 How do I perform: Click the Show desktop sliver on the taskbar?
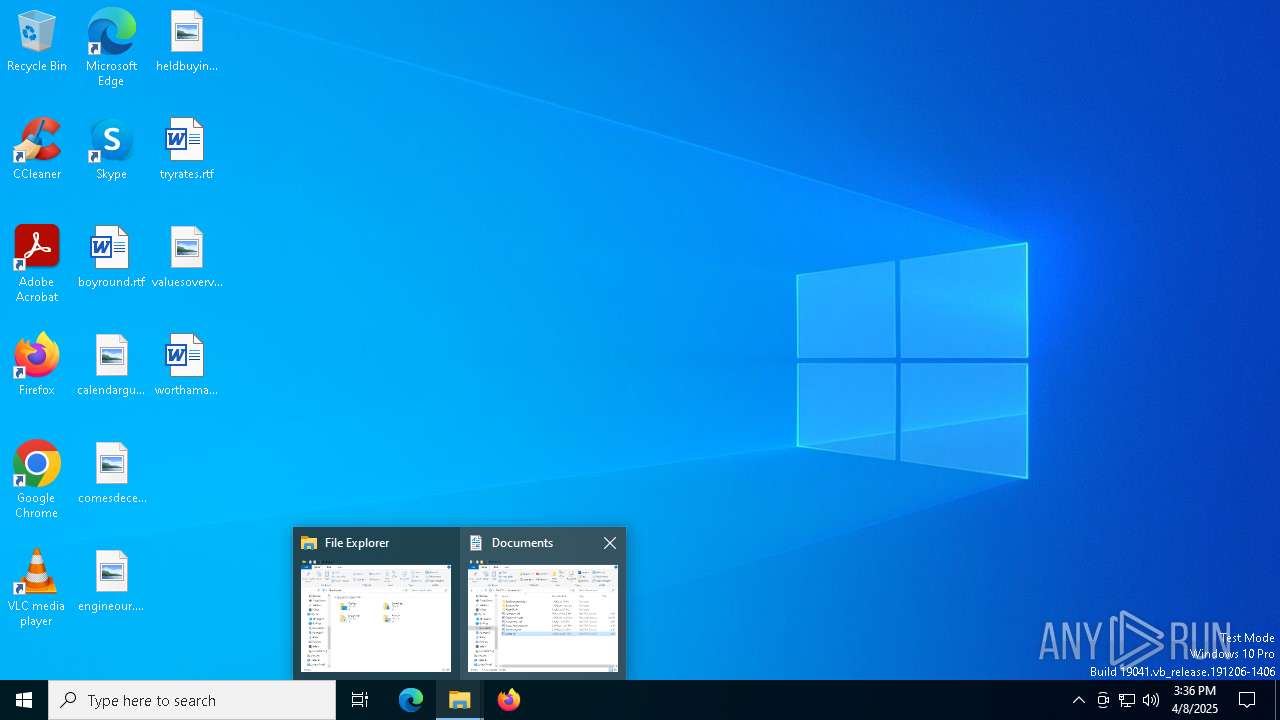1277,700
